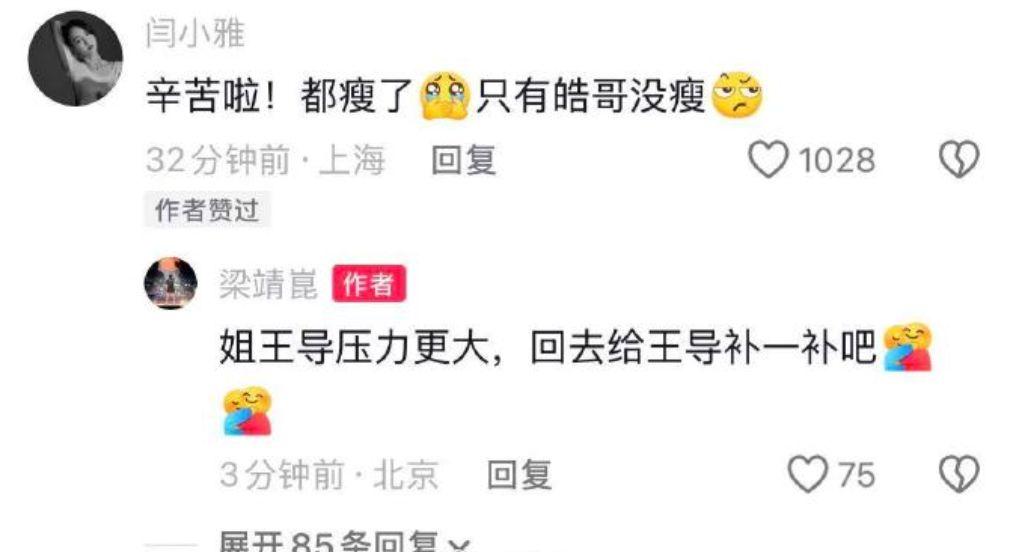
Task: Reply to 梁靖崑's comment via 回复
Action: [x=519, y=475]
